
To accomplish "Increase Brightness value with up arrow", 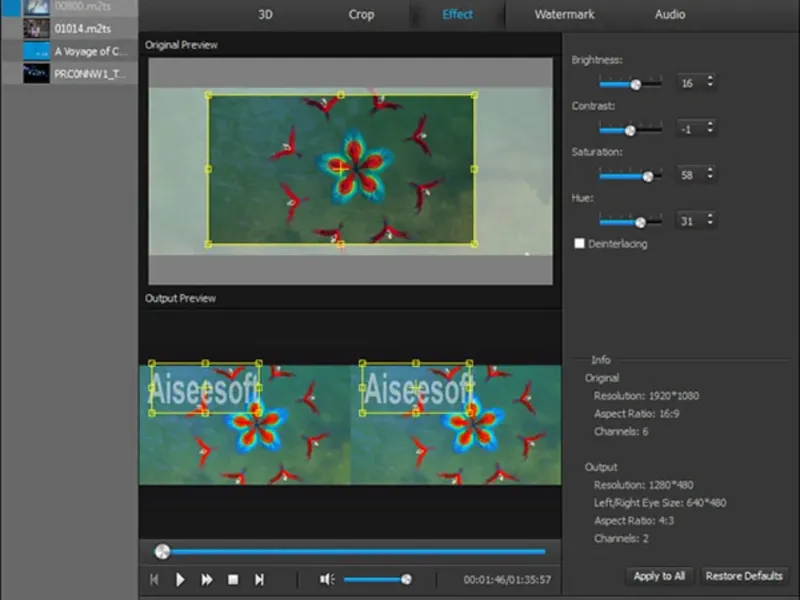I will pyautogui.click(x=710, y=79).
